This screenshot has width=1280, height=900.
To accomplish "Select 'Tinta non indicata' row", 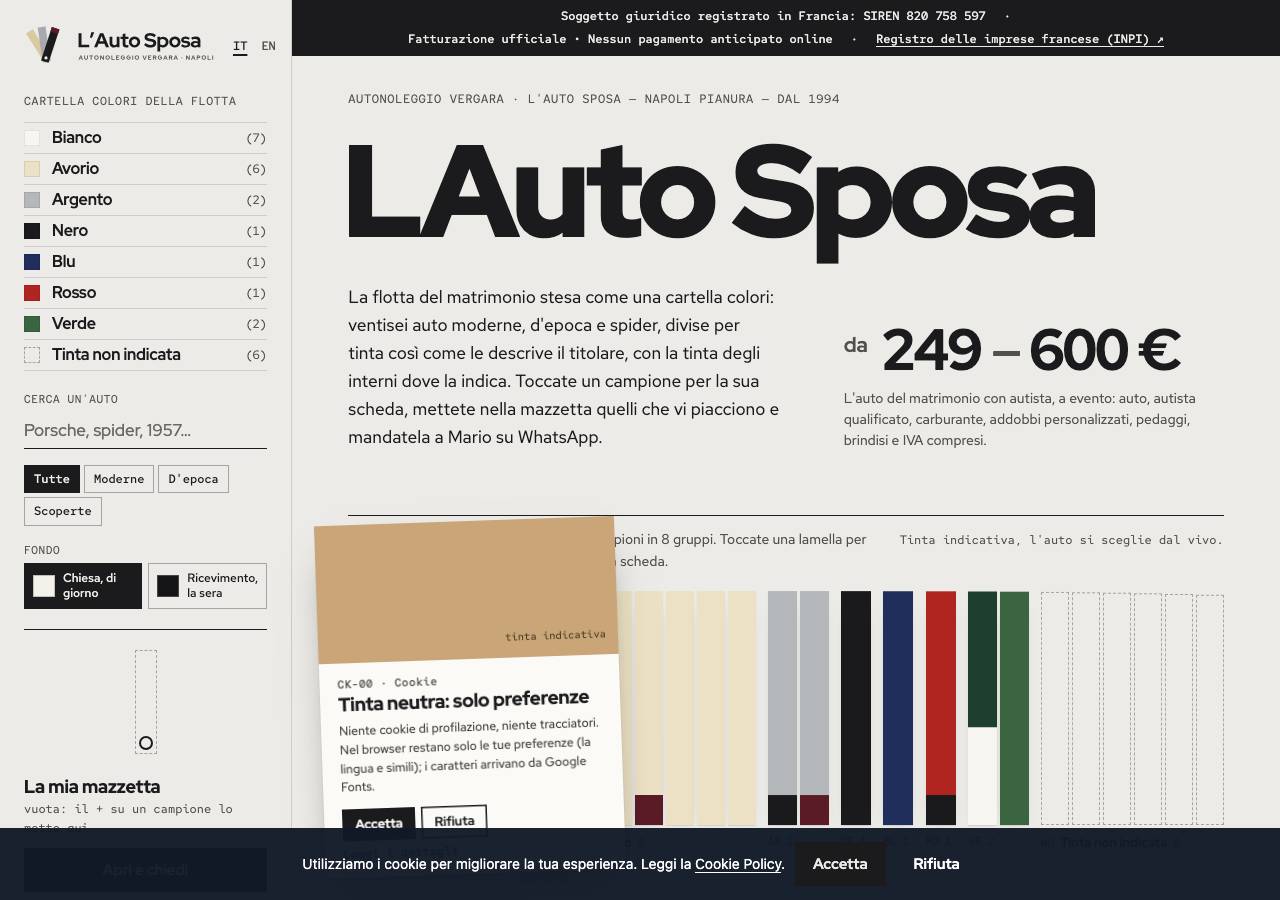I will pyautogui.click(x=145, y=355).
